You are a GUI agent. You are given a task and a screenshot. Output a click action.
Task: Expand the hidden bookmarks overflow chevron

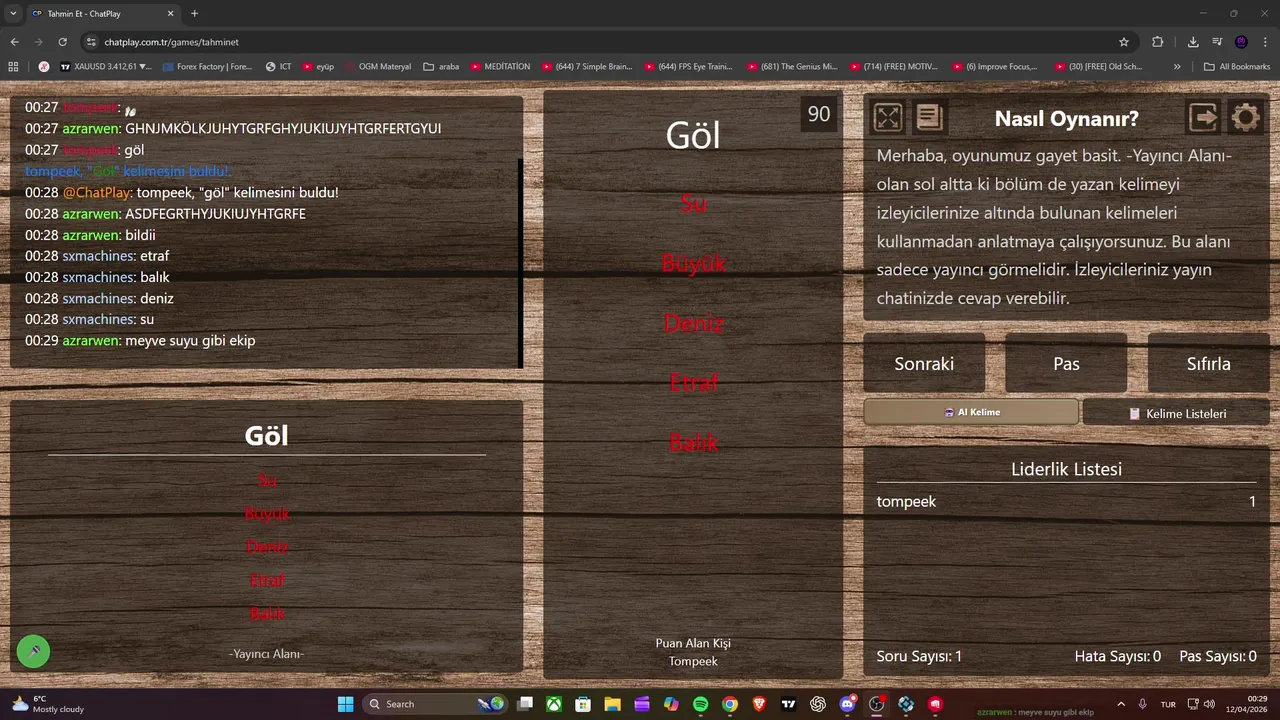pos(1177,67)
